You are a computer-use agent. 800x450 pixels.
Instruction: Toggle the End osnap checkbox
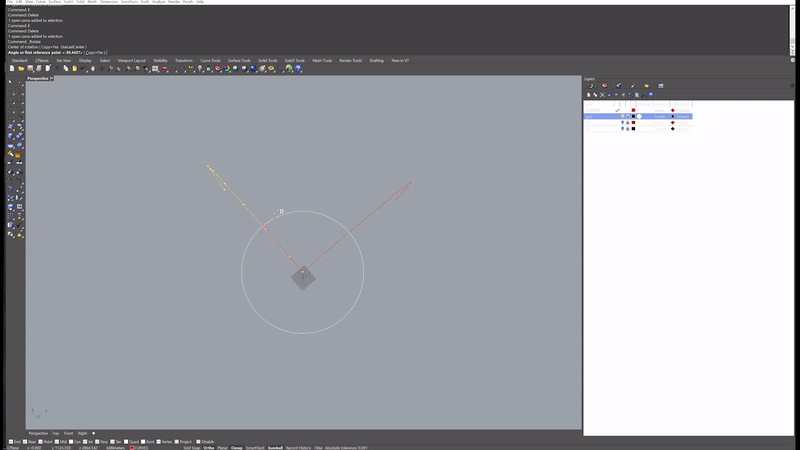pyautogui.click(x=11, y=442)
